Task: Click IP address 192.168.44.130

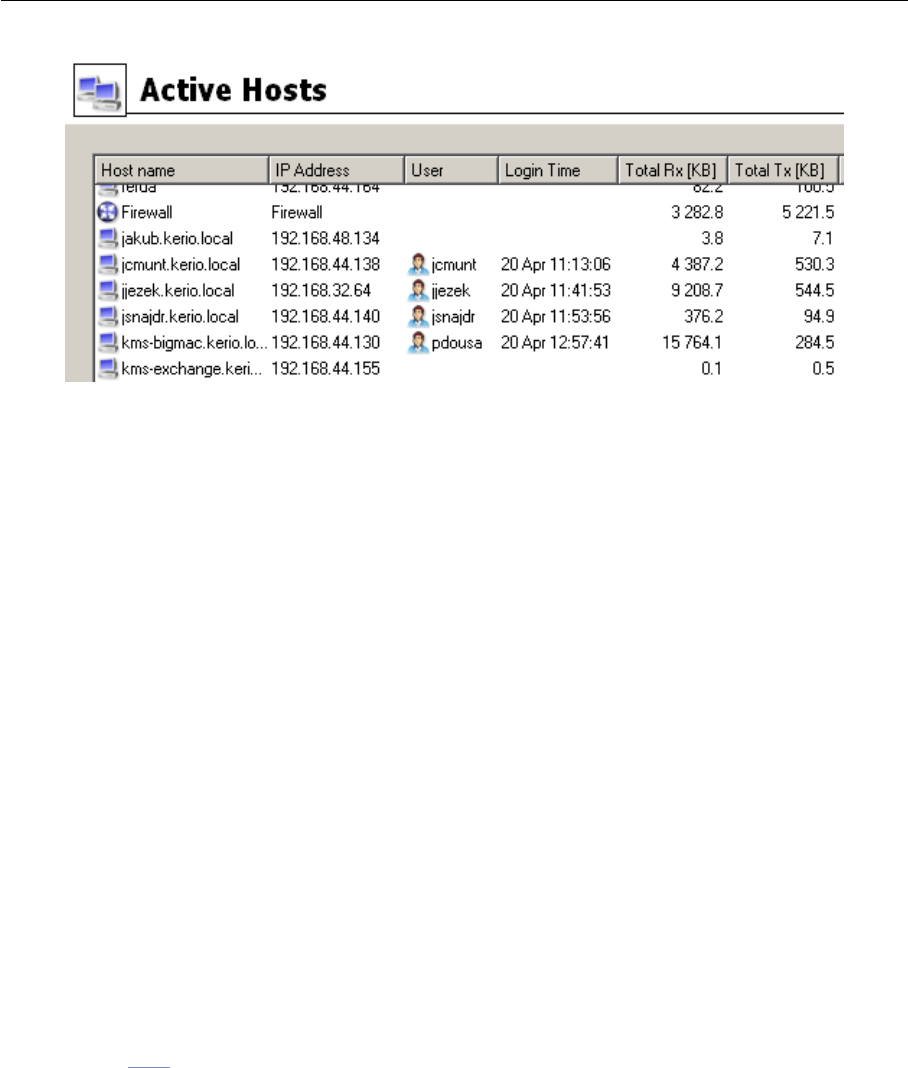Action: click(326, 343)
